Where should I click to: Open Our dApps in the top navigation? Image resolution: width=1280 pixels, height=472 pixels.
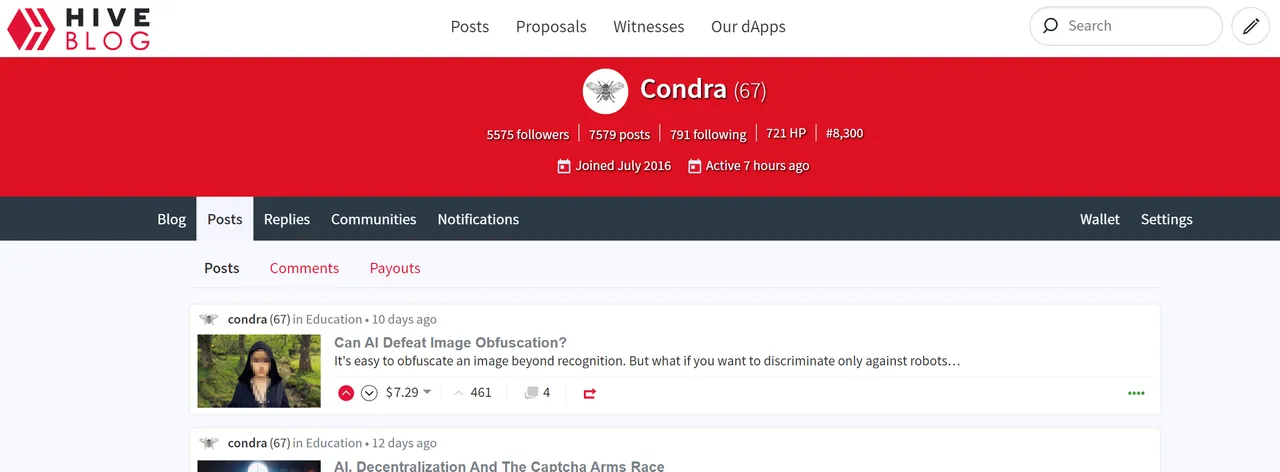click(x=748, y=27)
